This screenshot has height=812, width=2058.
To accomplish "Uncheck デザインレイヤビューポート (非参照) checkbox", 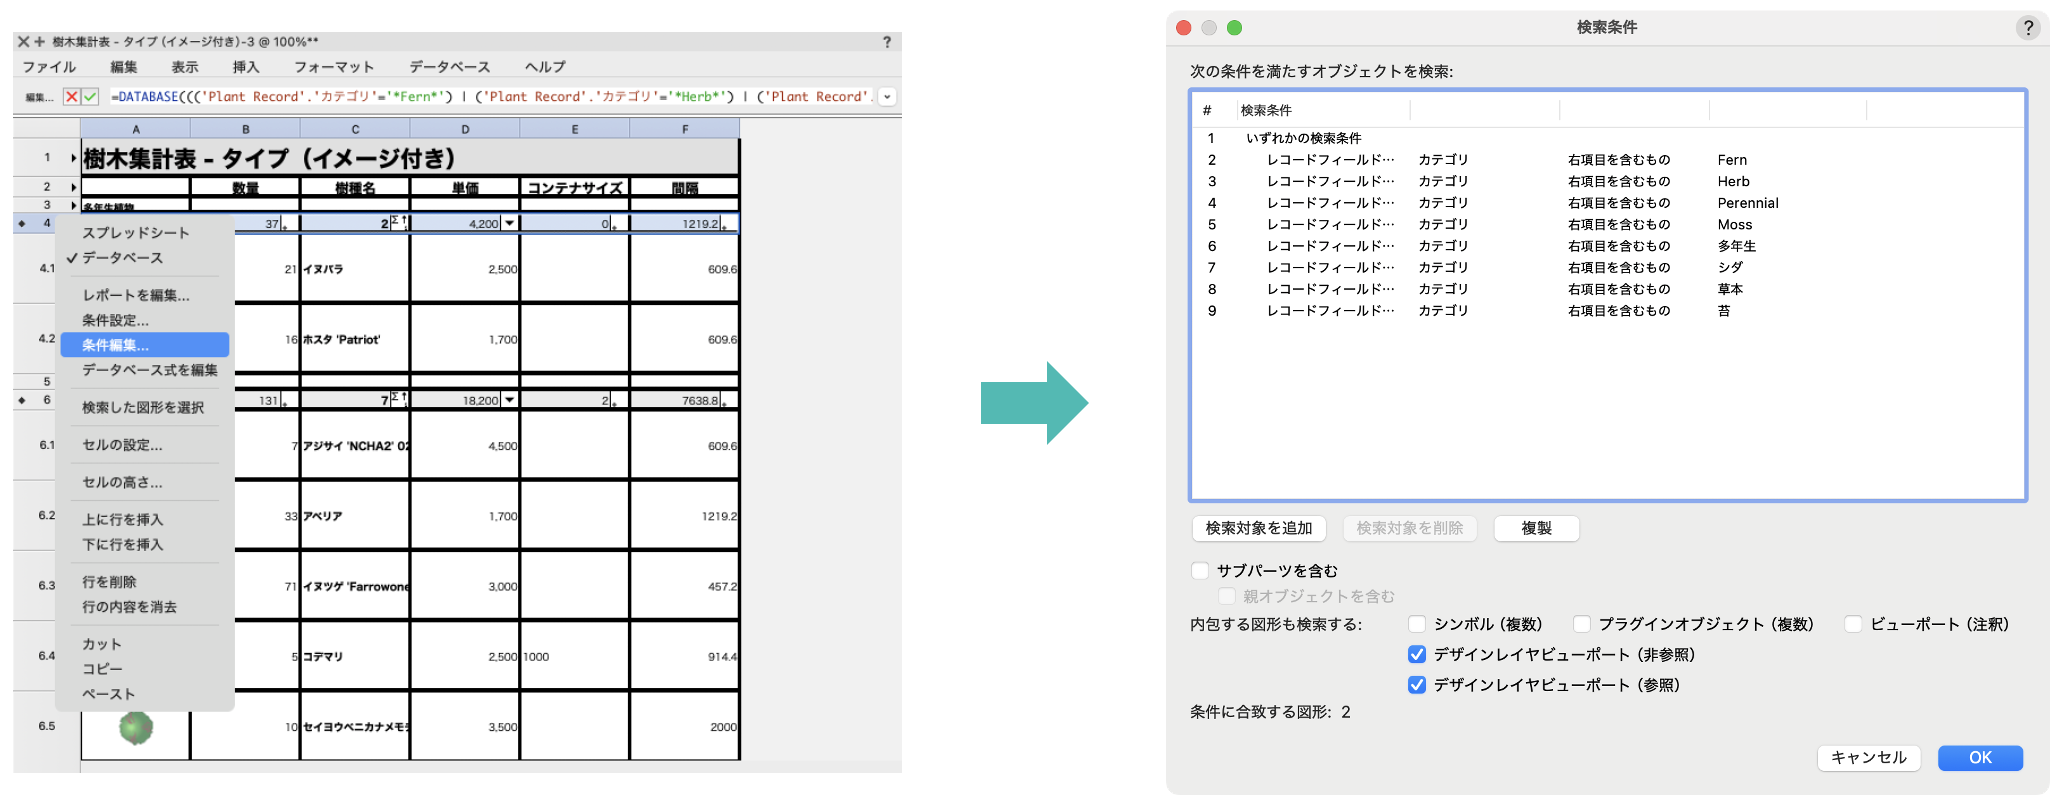I will pyautogui.click(x=1416, y=655).
